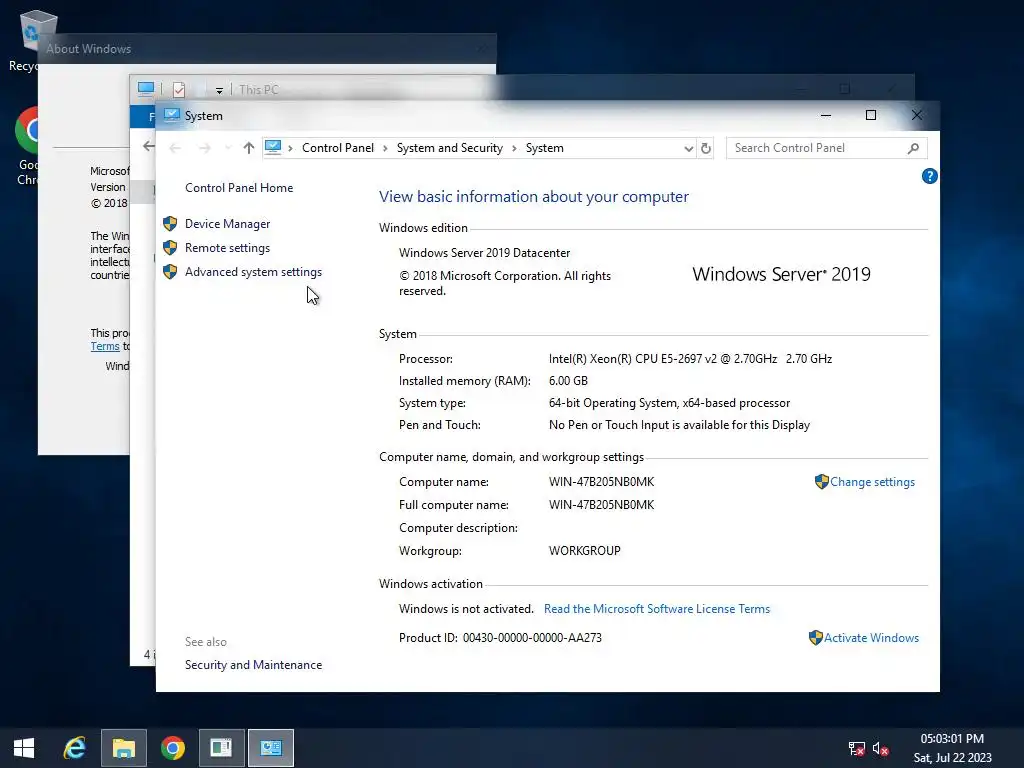Open File Explorer from taskbar

[x=123, y=748]
